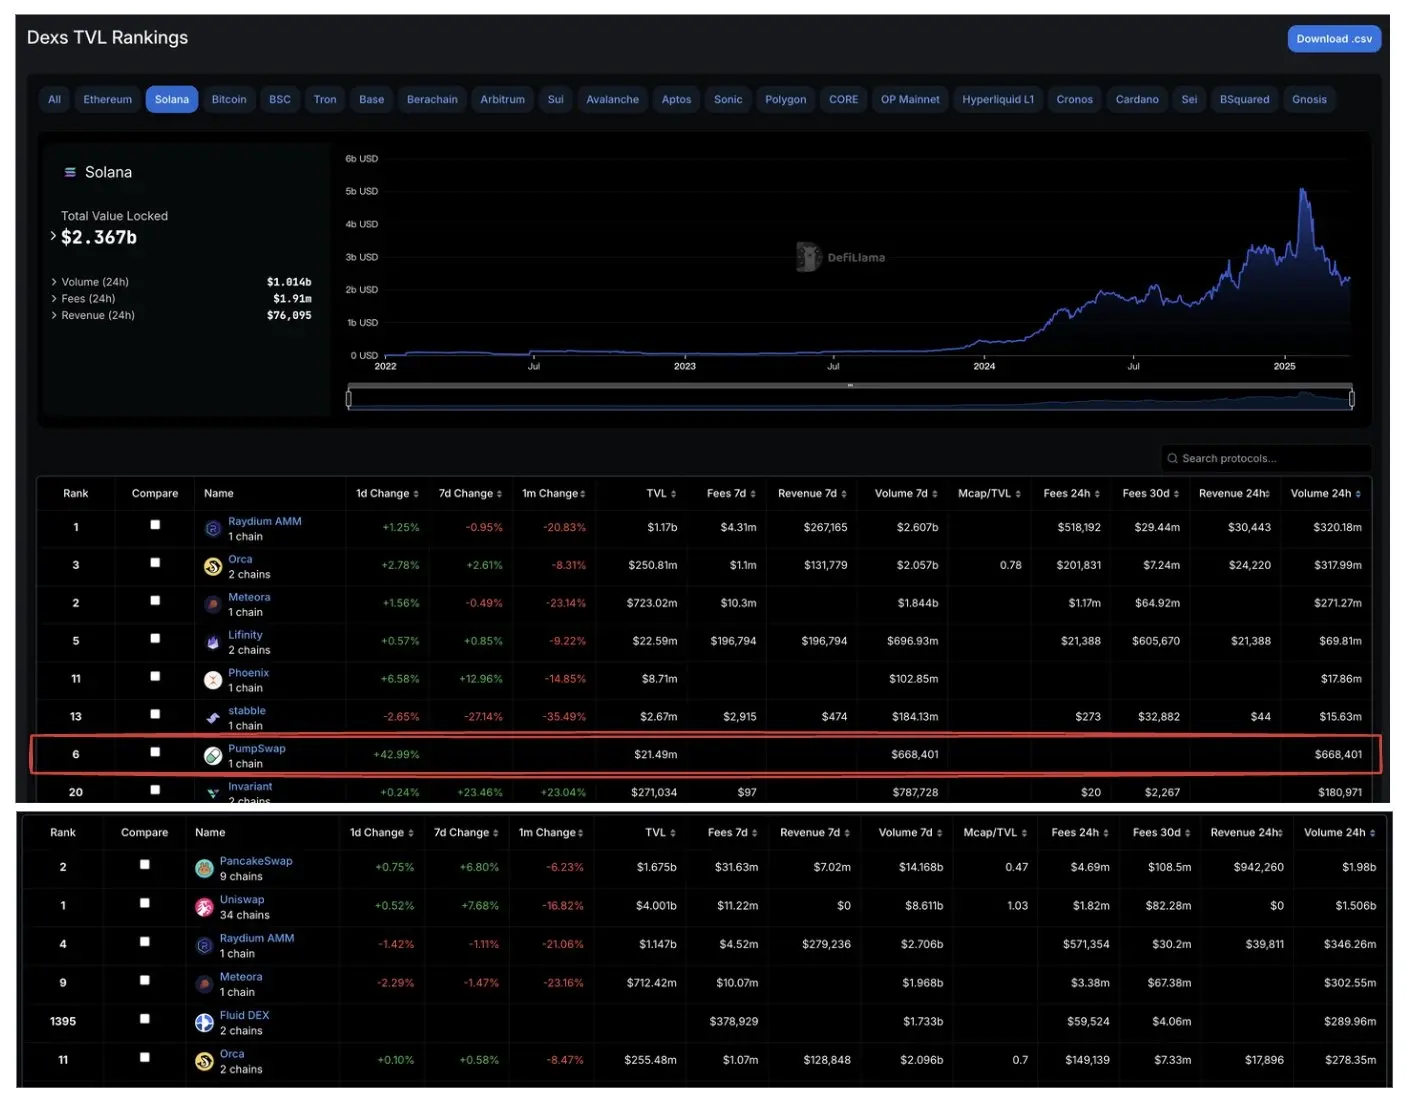Click the Download .csv button
Viewport: 1406px width, 1102px height.
[1334, 39]
